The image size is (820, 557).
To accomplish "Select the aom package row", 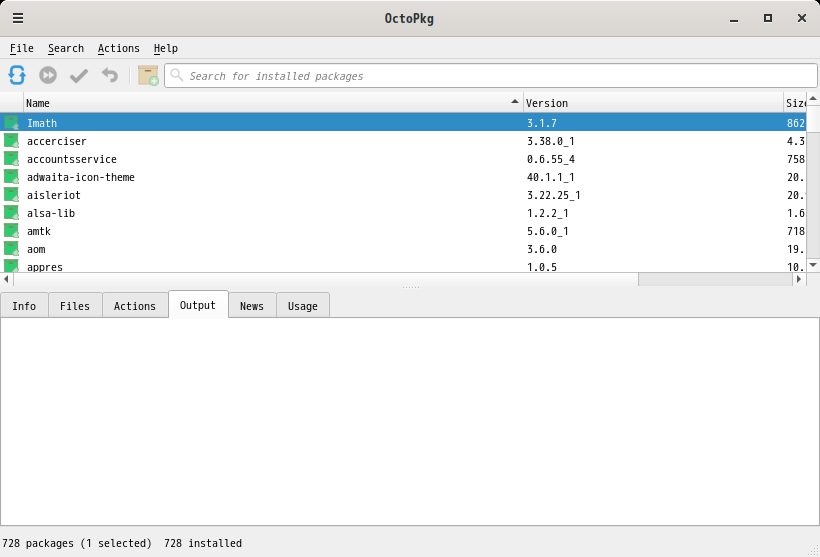I will pyautogui.click(x=403, y=249).
